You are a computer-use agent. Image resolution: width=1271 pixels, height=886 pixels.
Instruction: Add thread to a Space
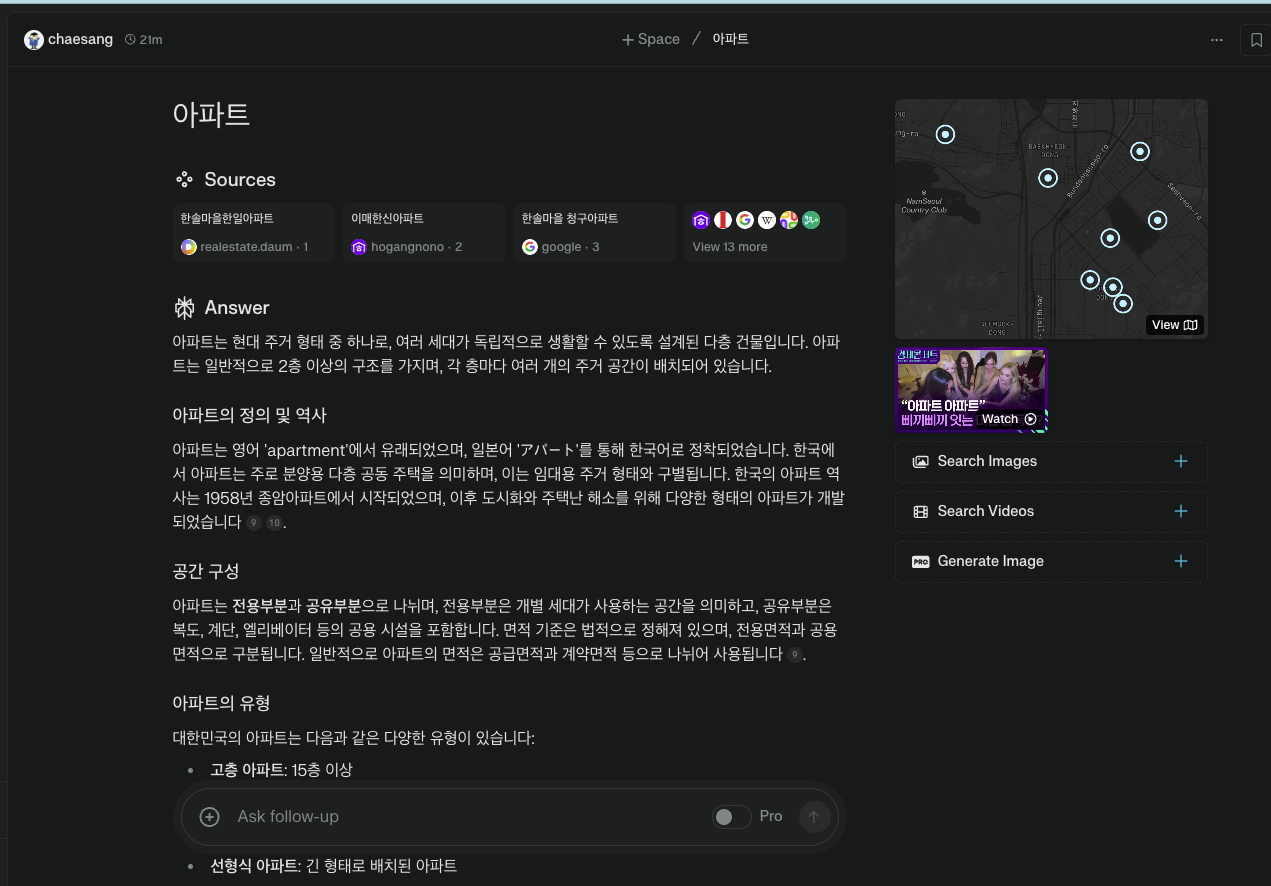(650, 40)
